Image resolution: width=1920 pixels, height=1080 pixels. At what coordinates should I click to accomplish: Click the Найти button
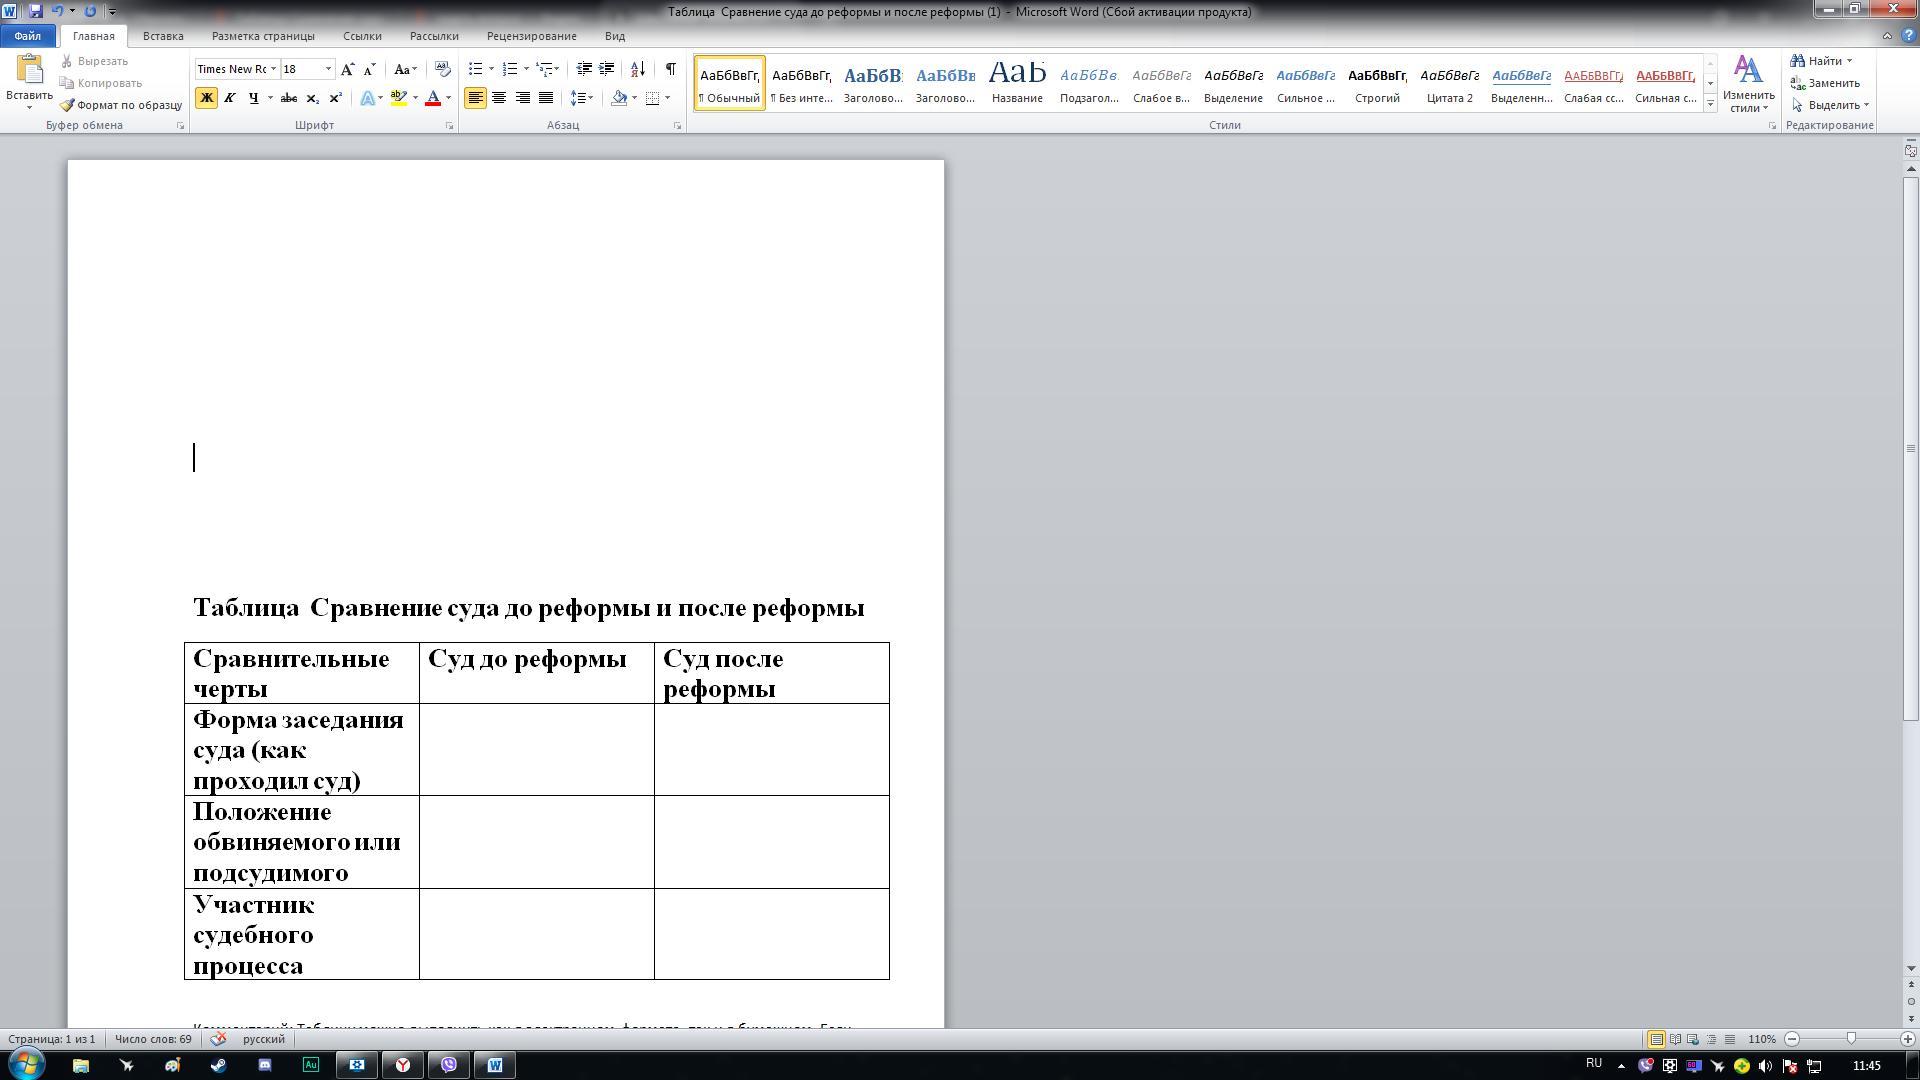click(x=1818, y=61)
